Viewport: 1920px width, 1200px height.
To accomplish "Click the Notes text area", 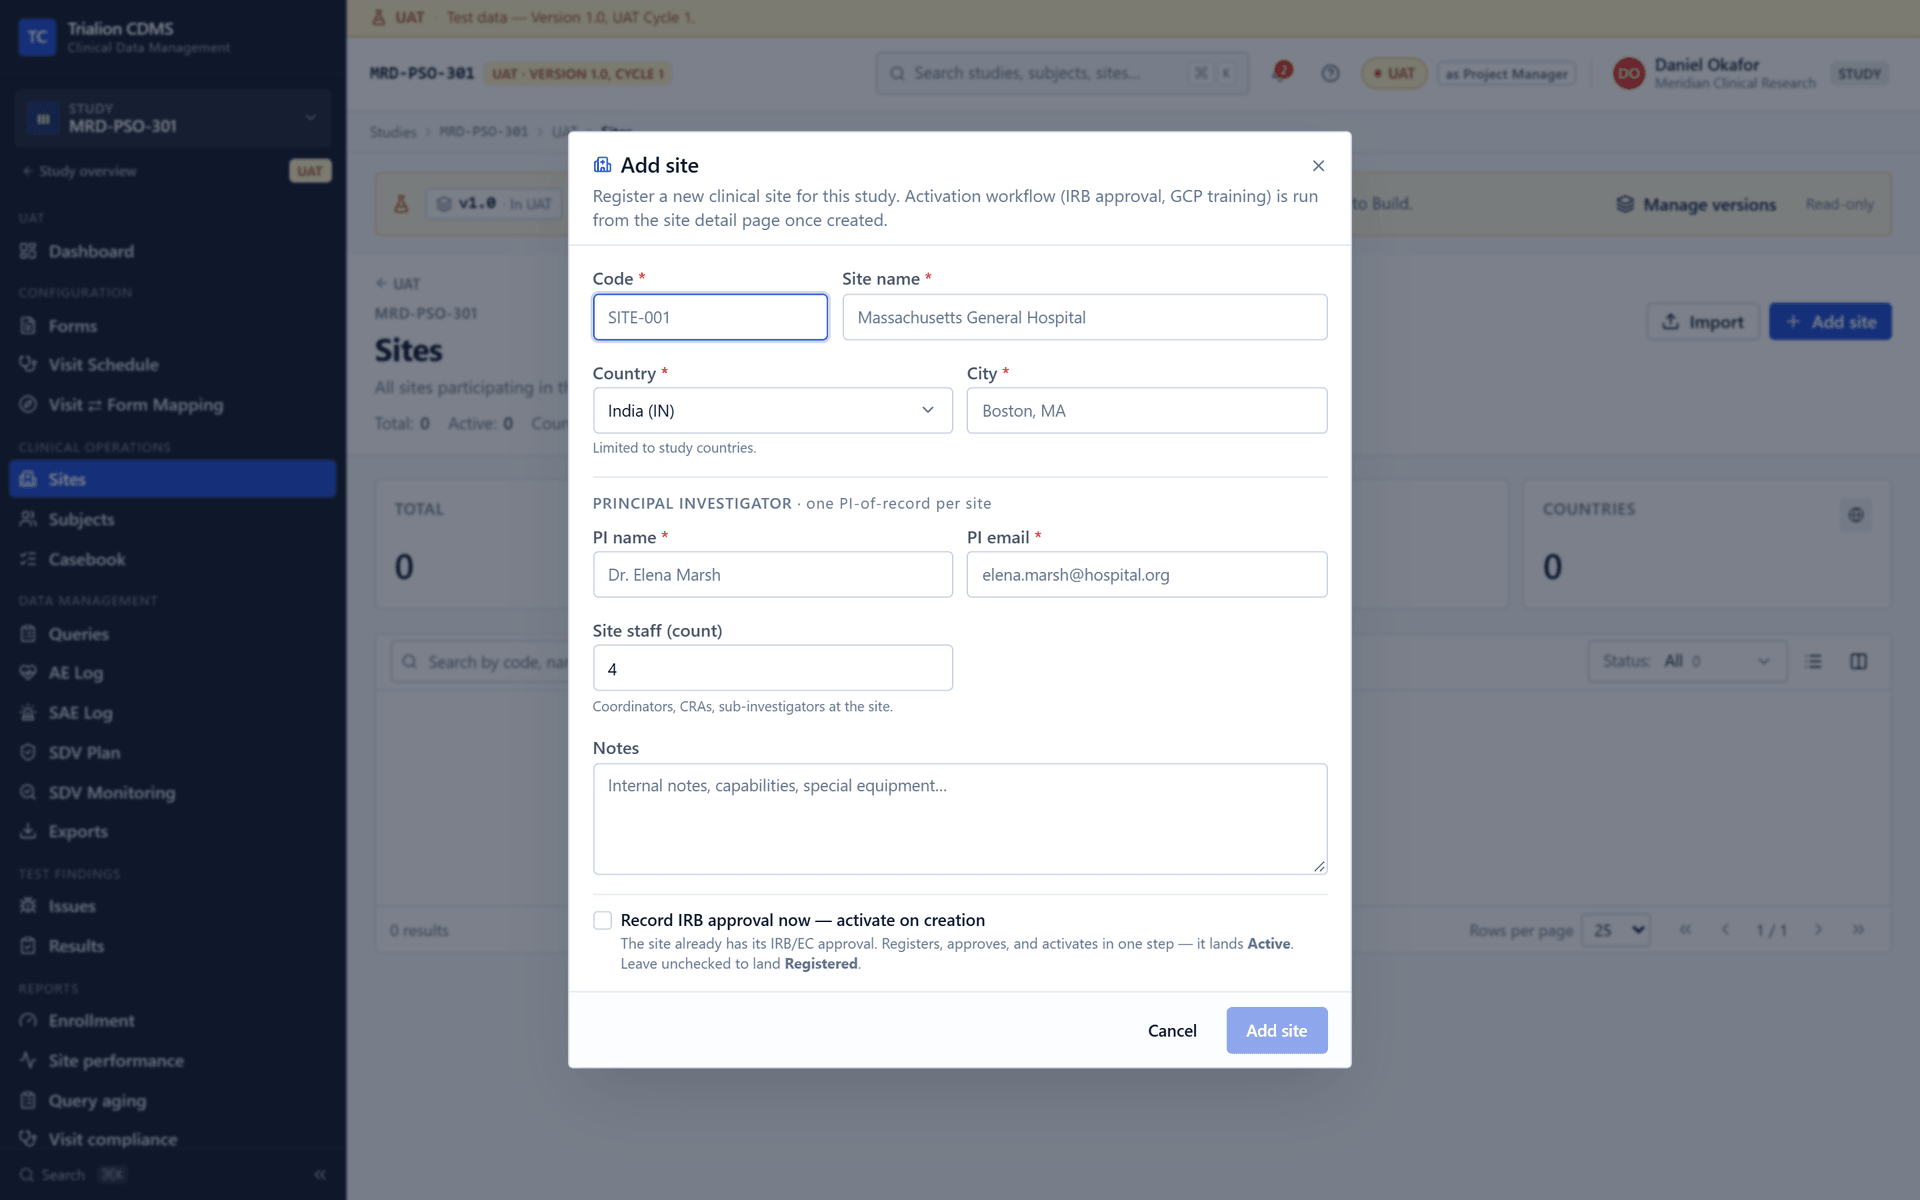I will (959, 819).
